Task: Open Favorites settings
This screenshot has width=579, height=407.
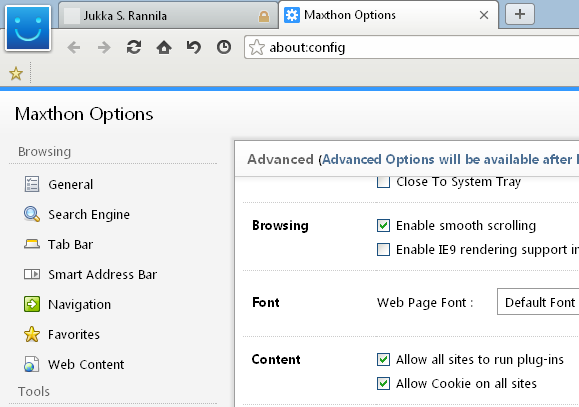Action: (x=74, y=335)
